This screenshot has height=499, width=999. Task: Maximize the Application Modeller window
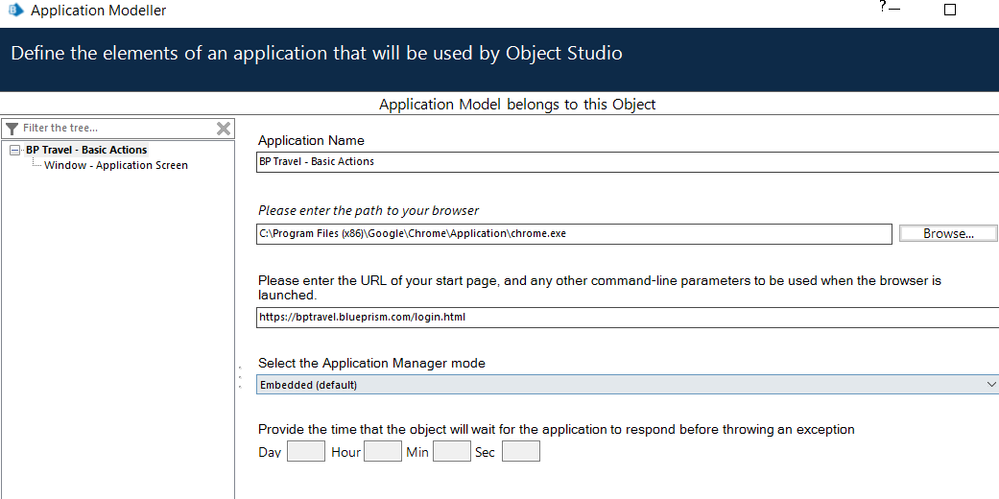[x=950, y=10]
